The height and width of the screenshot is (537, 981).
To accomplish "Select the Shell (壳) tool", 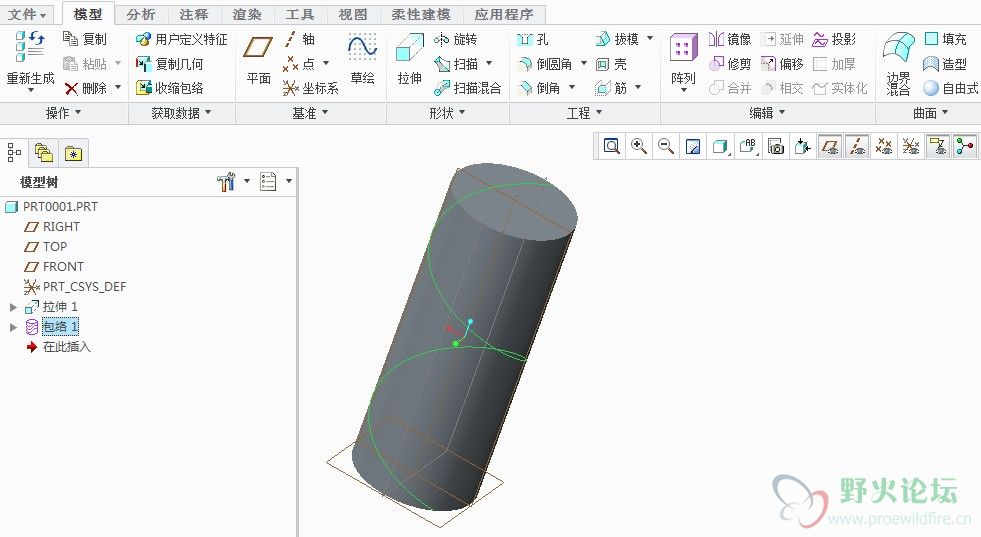I will 611,64.
